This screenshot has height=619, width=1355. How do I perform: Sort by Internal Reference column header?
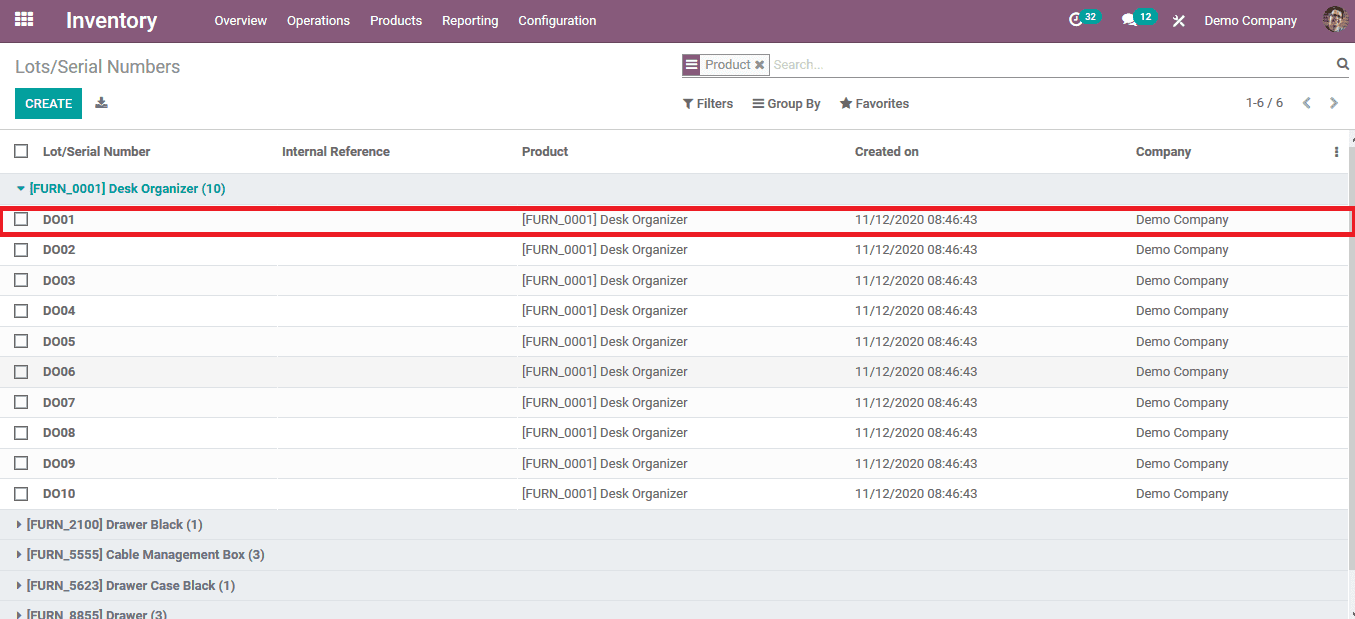point(336,152)
